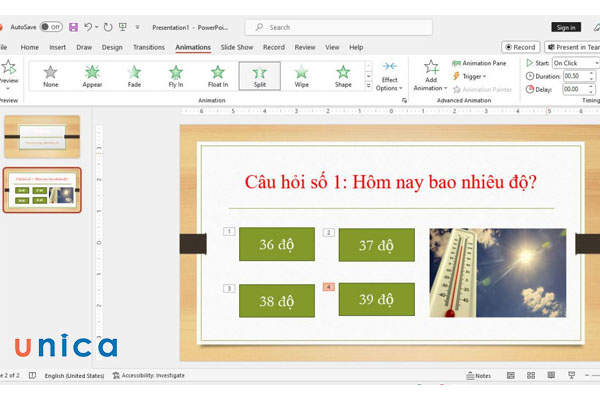
Task: Toggle Notes in status bar
Action: (x=479, y=376)
